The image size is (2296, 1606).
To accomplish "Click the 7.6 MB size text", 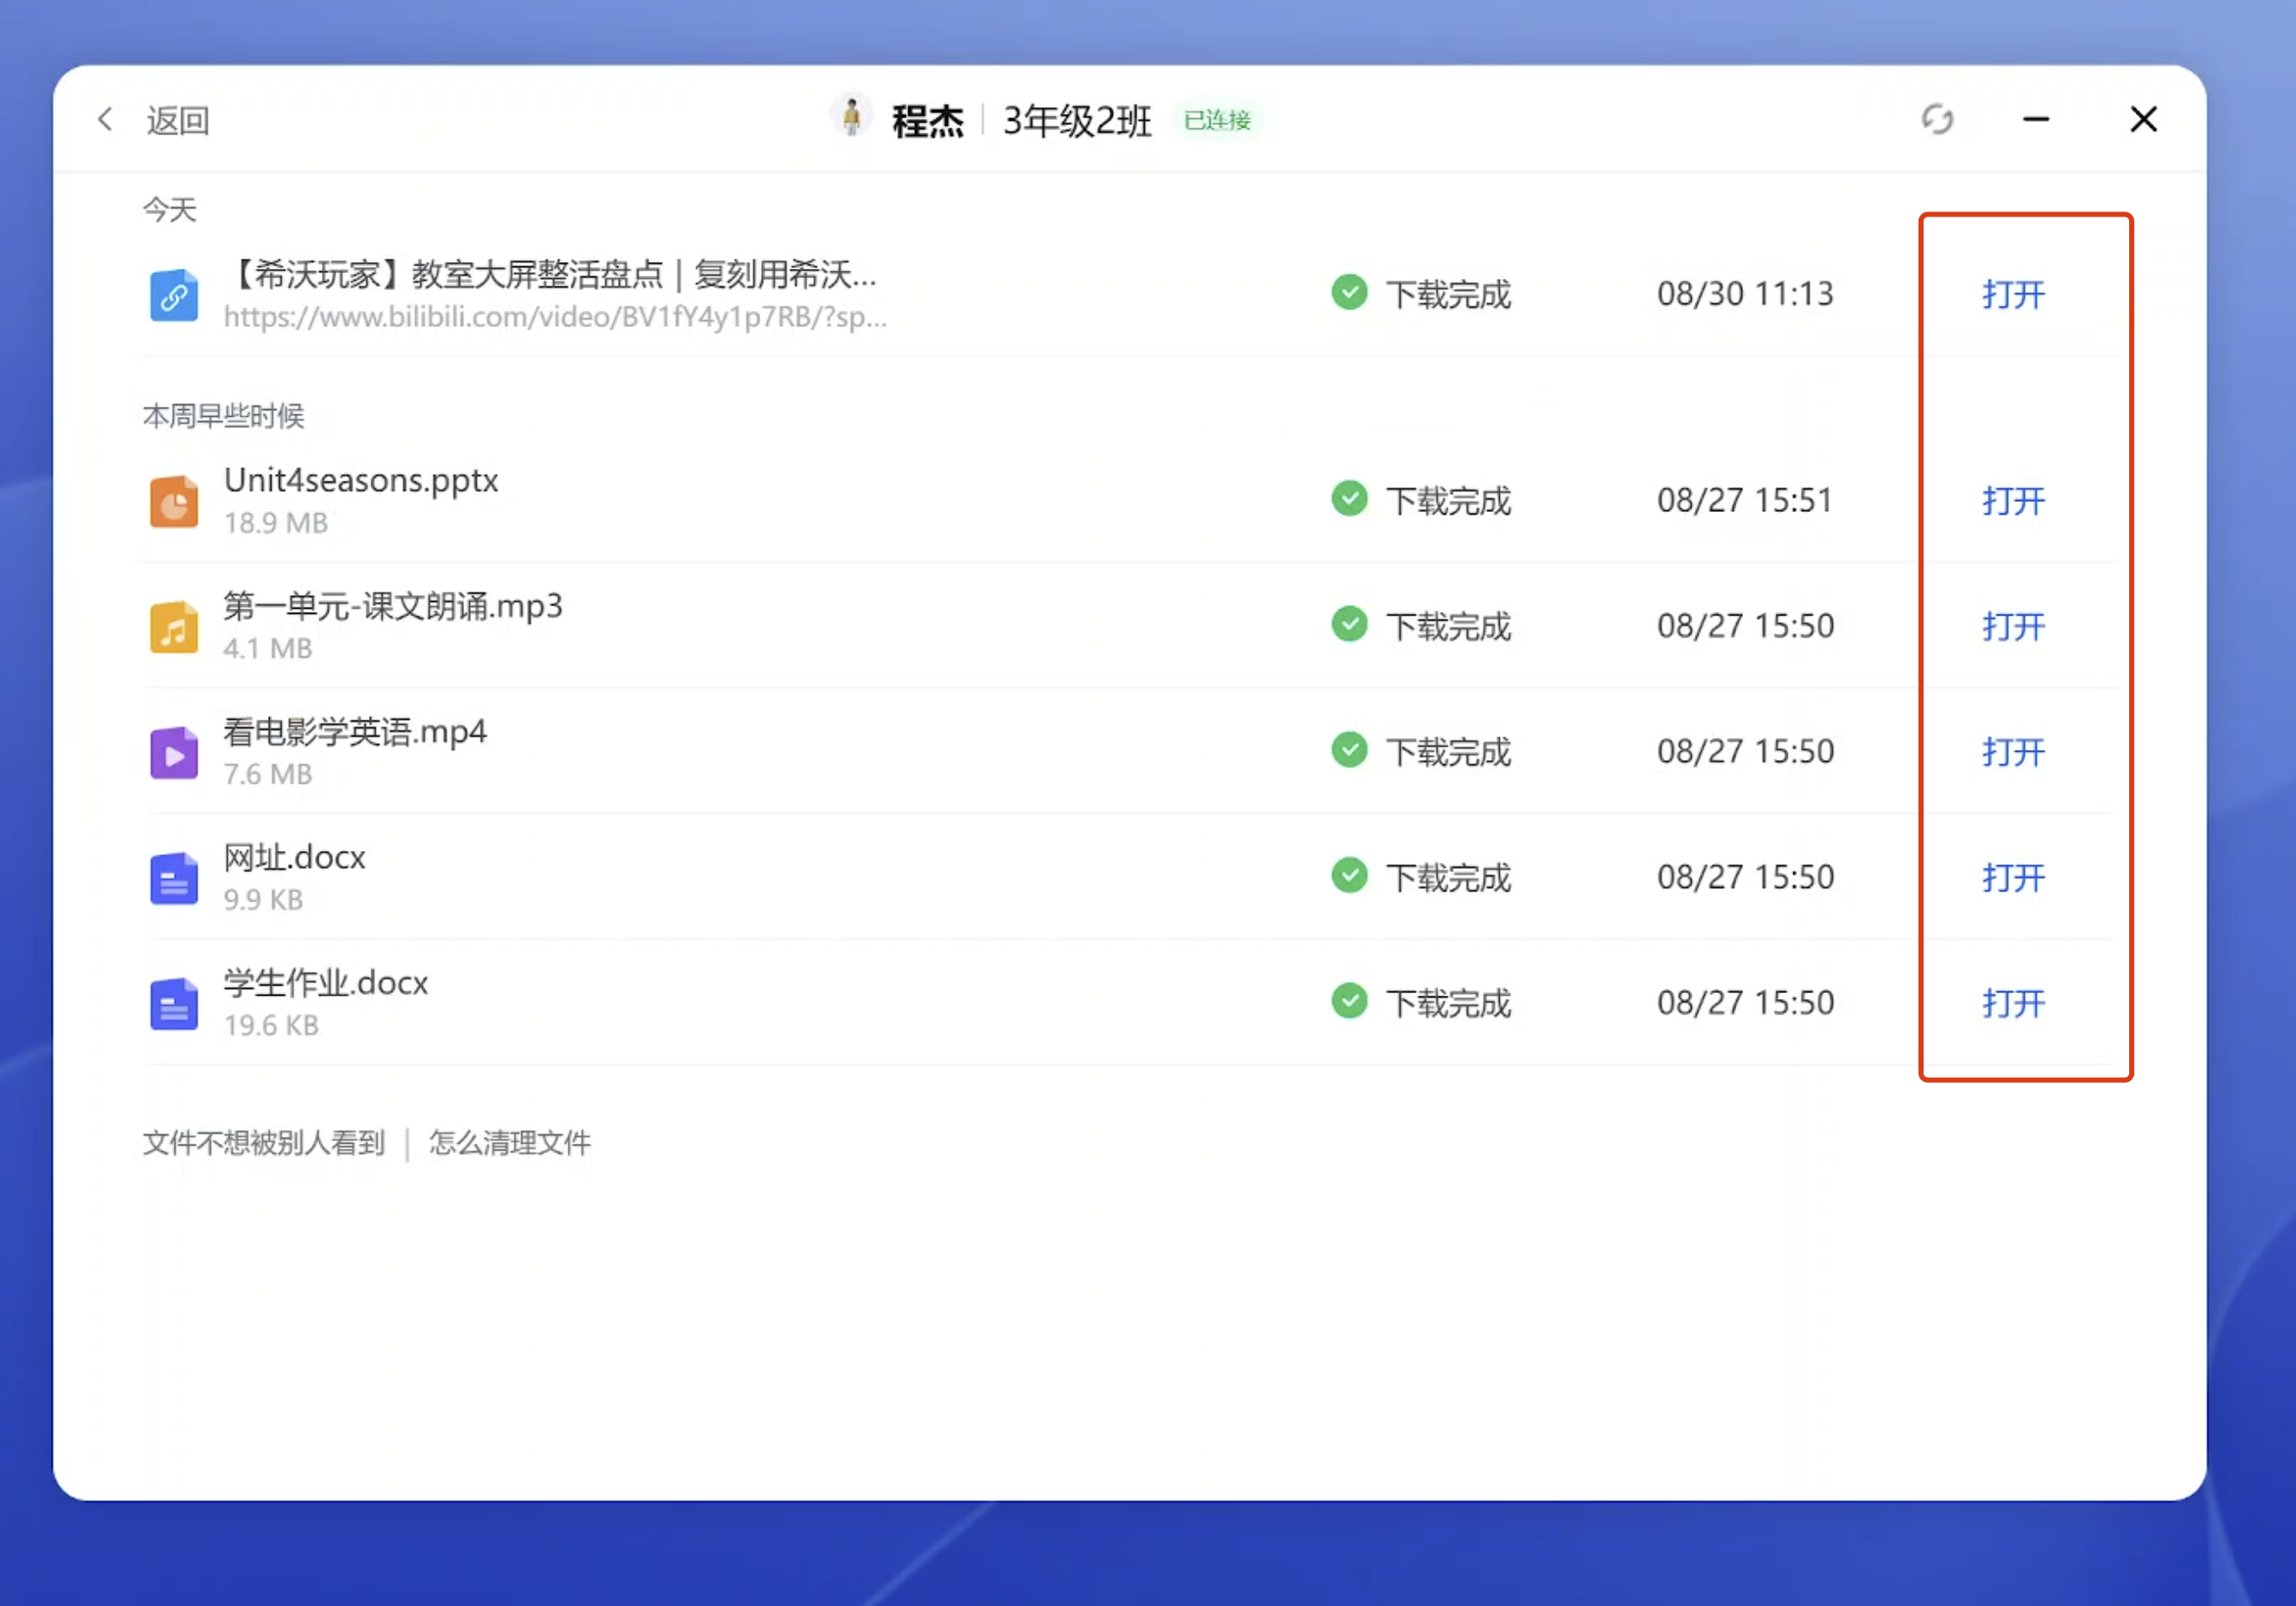I will 268,775.
